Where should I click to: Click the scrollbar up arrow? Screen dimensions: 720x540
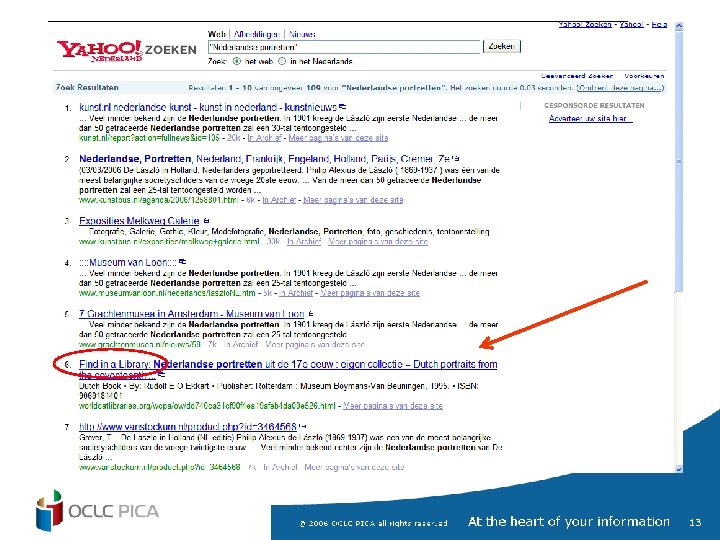[679, 26]
